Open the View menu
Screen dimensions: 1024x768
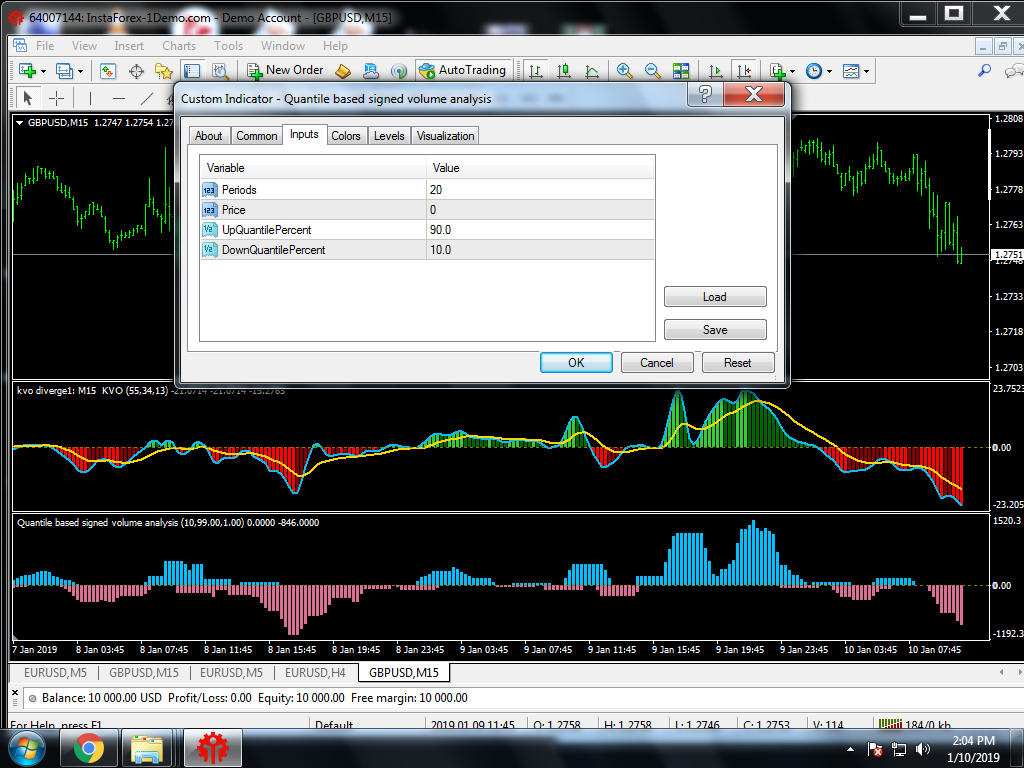[84, 46]
